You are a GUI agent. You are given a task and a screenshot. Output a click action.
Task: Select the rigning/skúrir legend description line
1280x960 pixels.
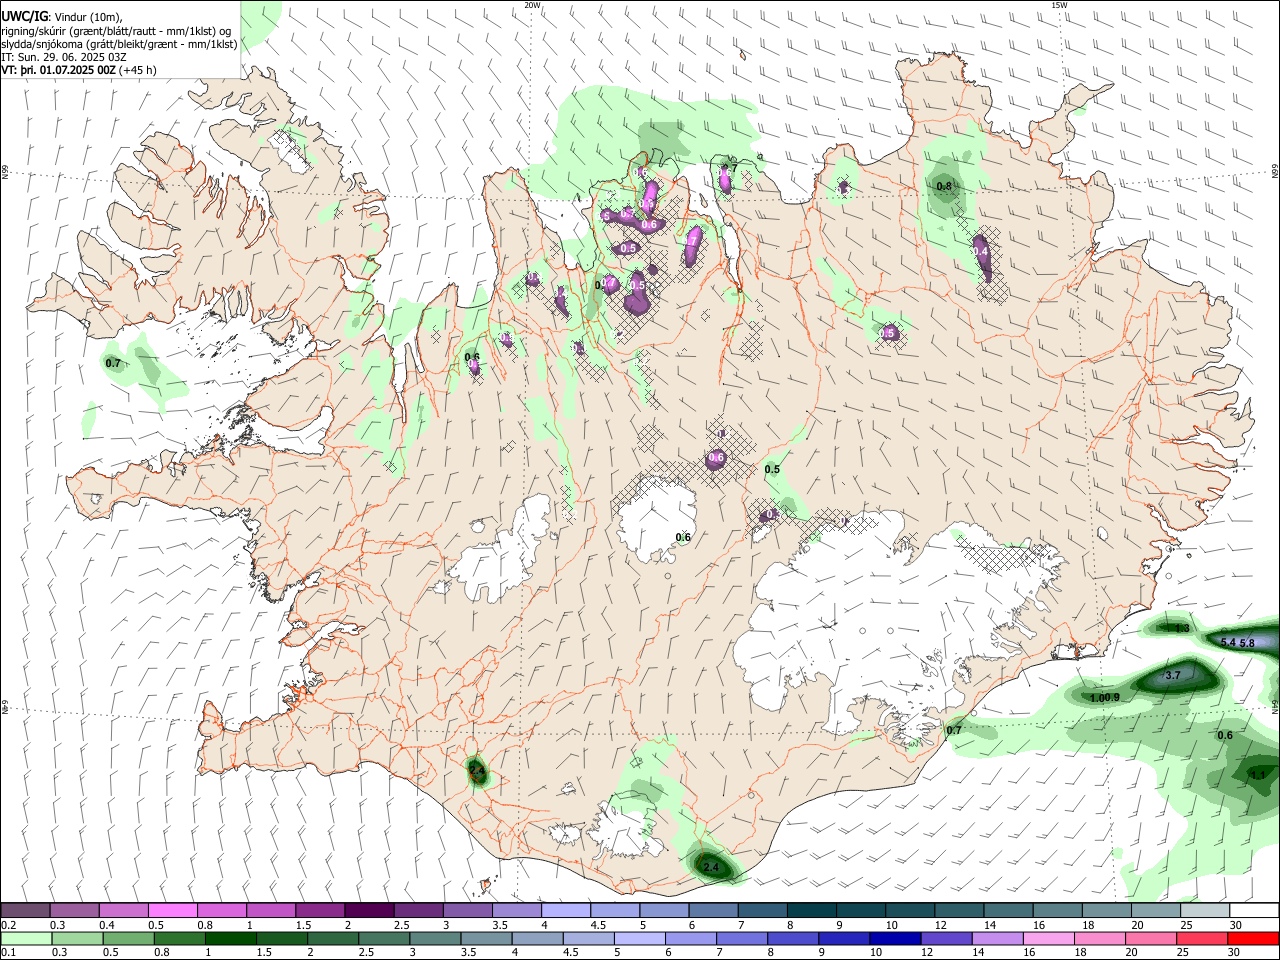(x=116, y=30)
